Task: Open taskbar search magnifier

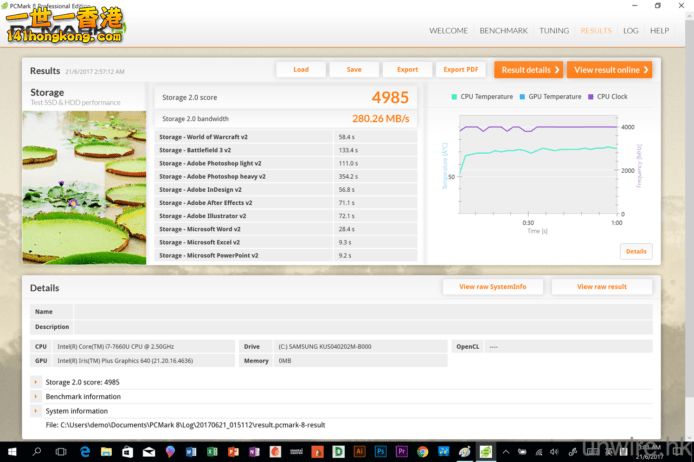Action: pos(37,452)
